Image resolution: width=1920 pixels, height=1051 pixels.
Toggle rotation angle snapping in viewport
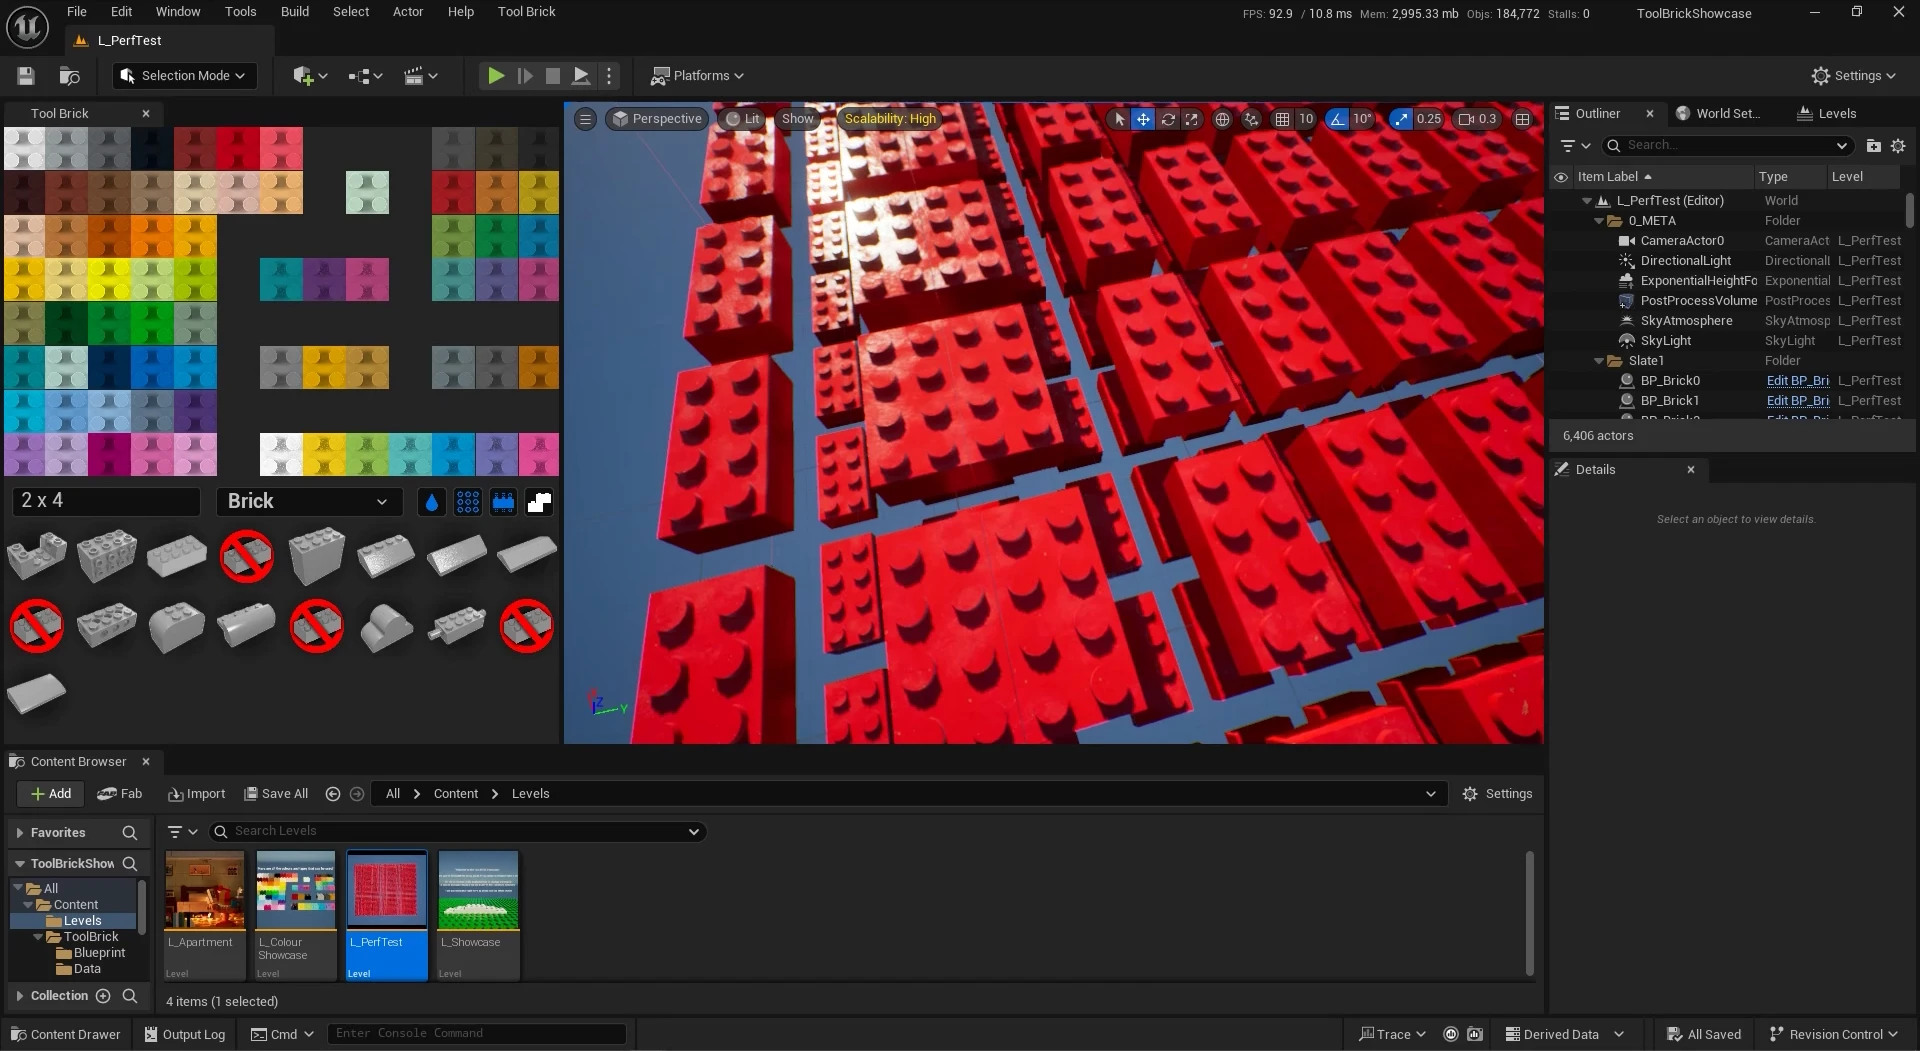[x=1337, y=119]
